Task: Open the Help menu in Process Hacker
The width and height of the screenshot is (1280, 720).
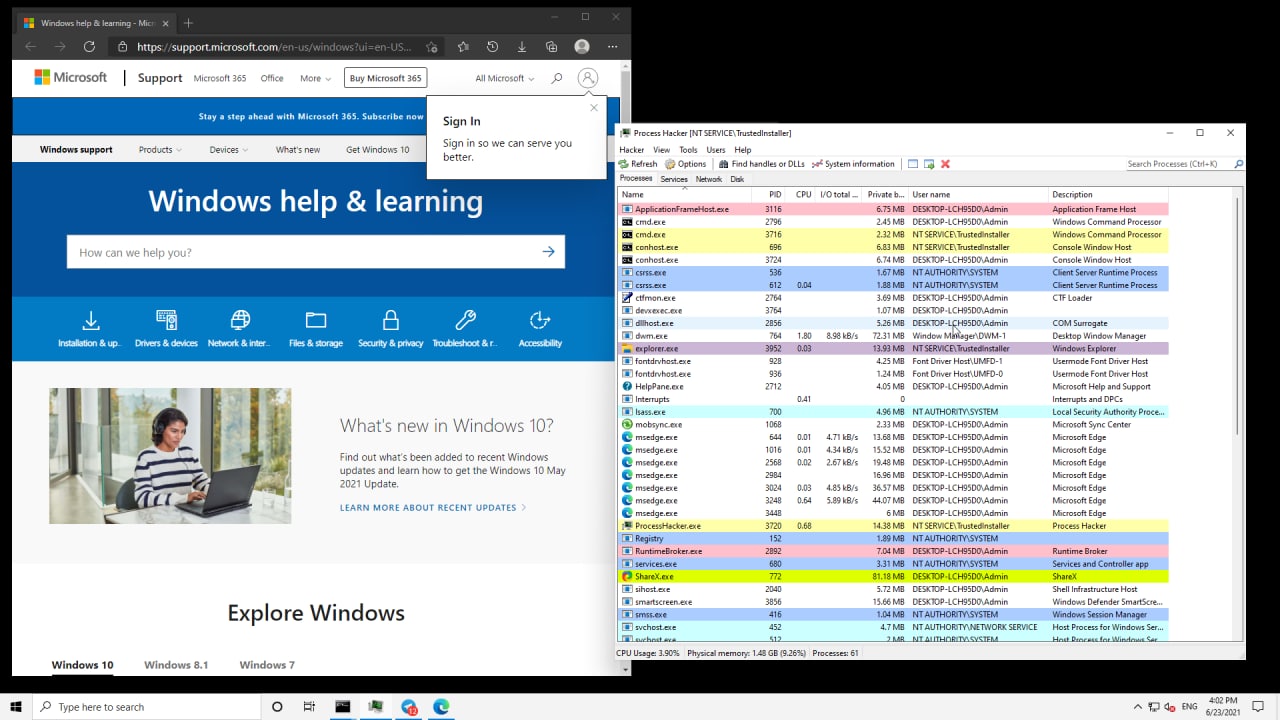Action: [743, 150]
